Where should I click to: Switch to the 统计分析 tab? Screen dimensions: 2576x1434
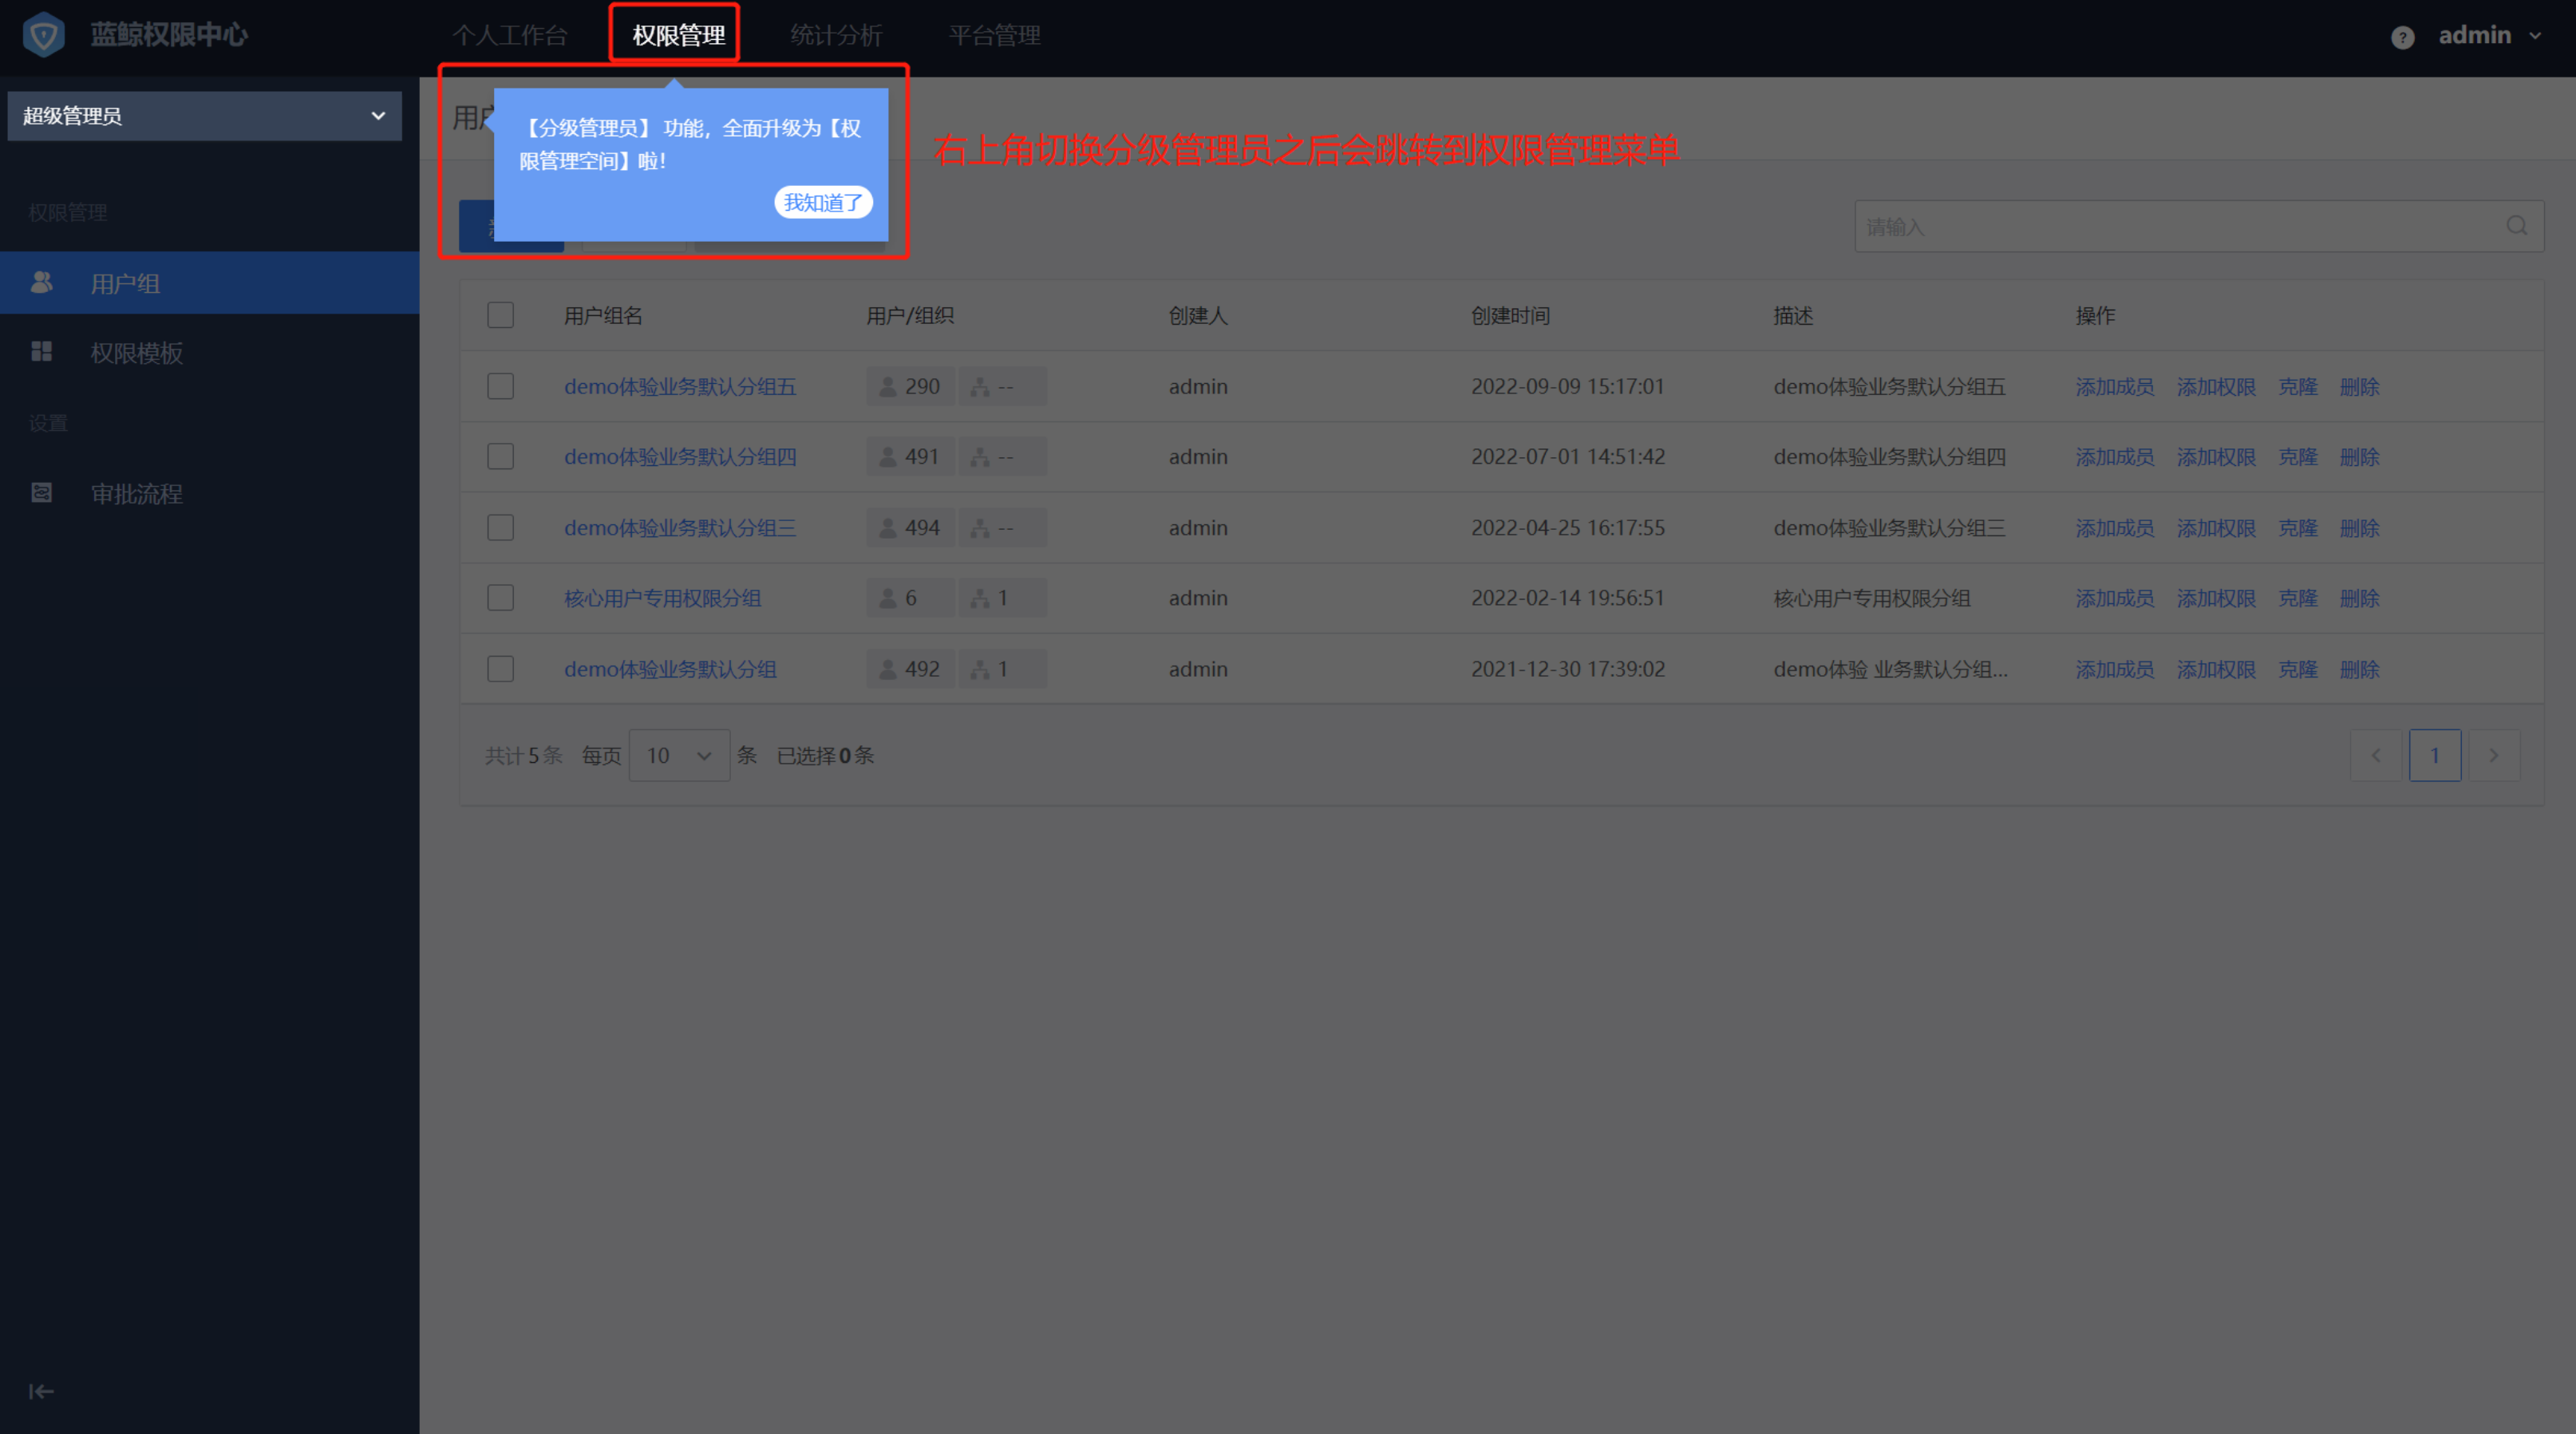pos(836,36)
